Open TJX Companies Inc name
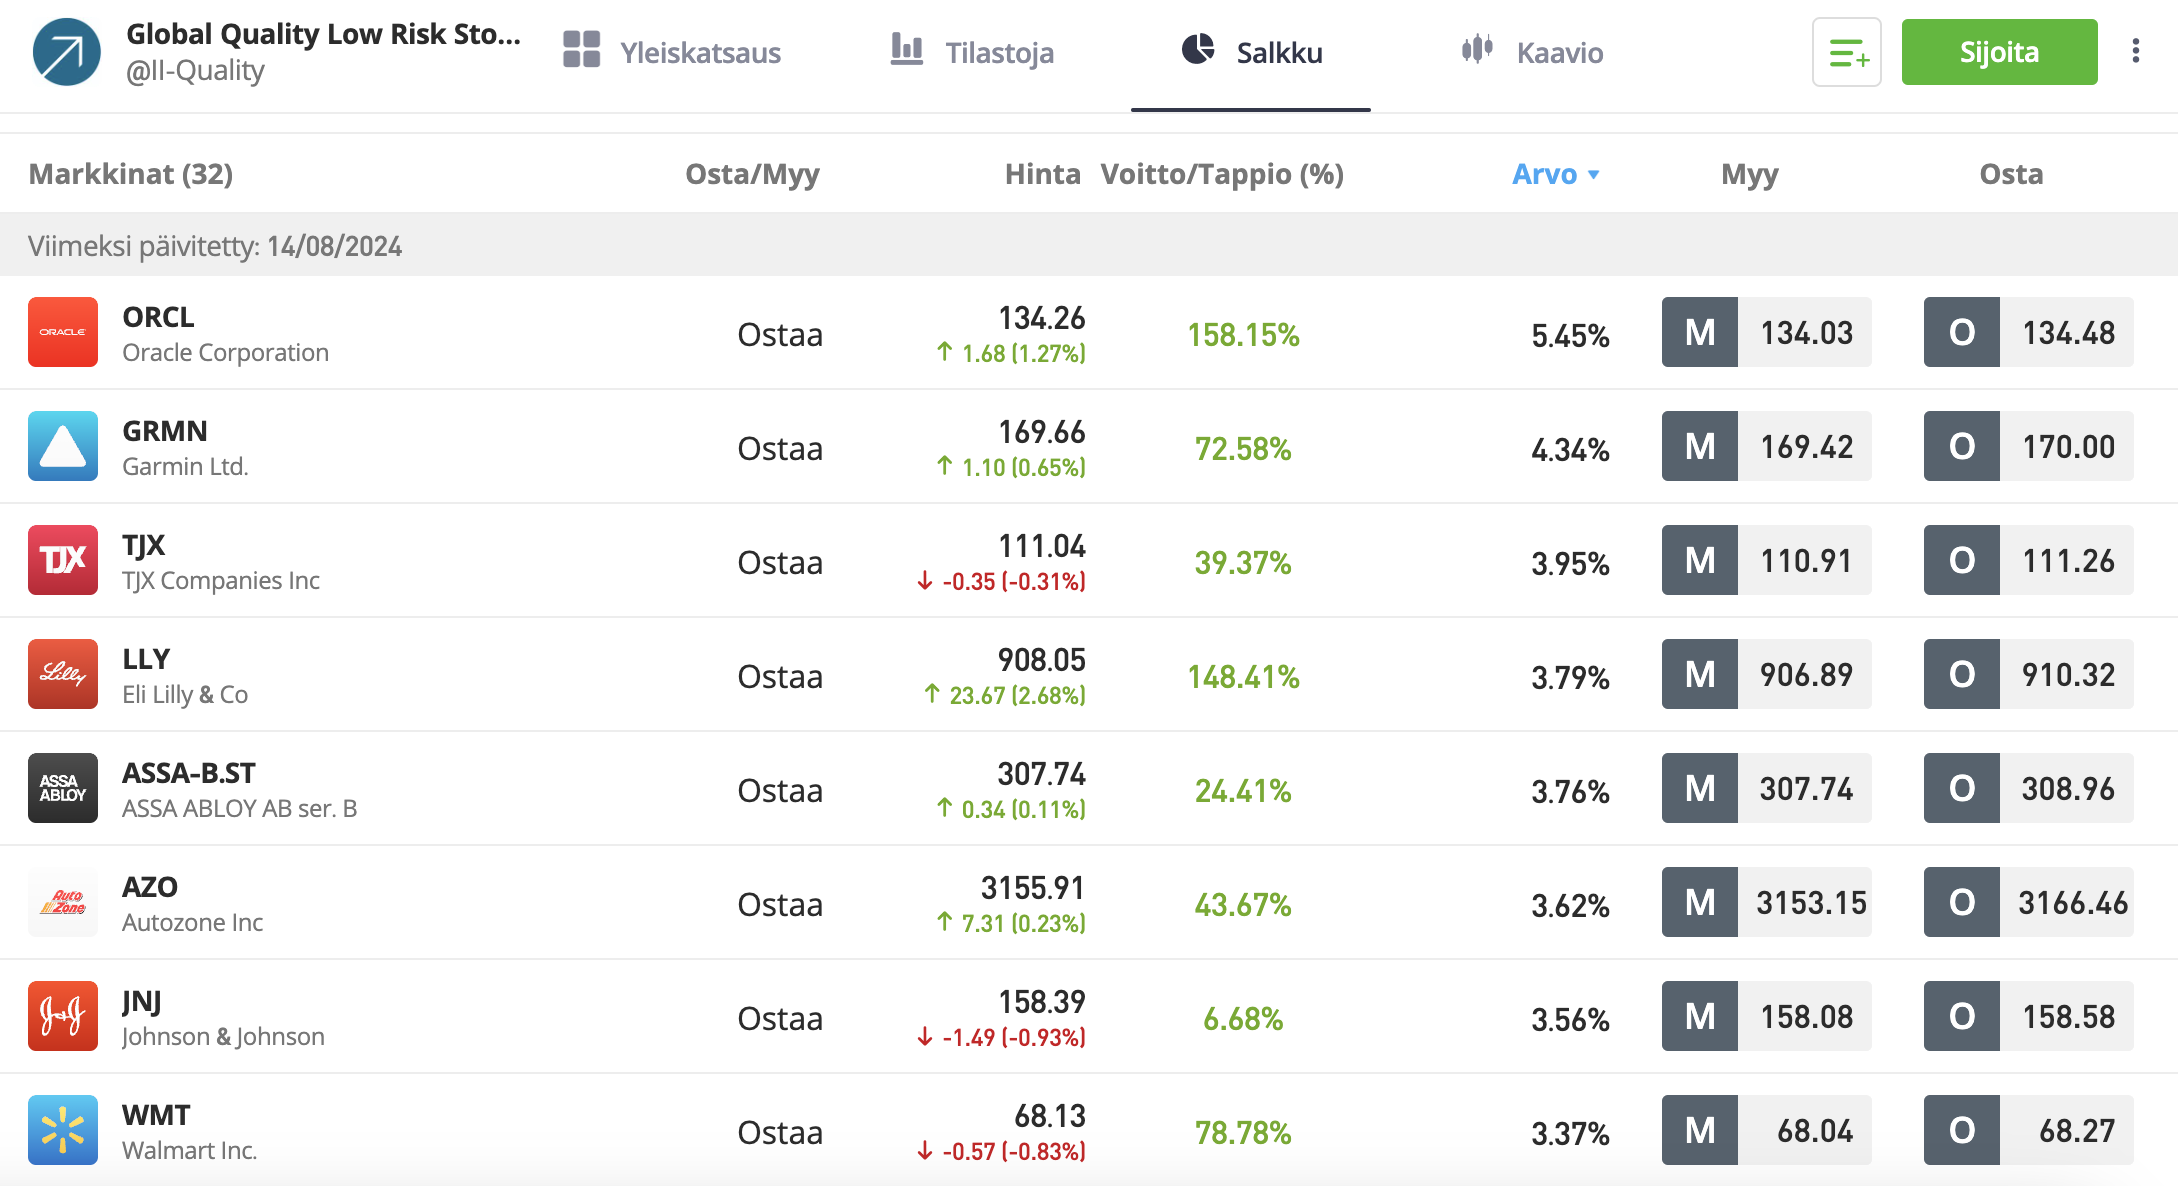The width and height of the screenshot is (2178, 1186). coord(221,581)
